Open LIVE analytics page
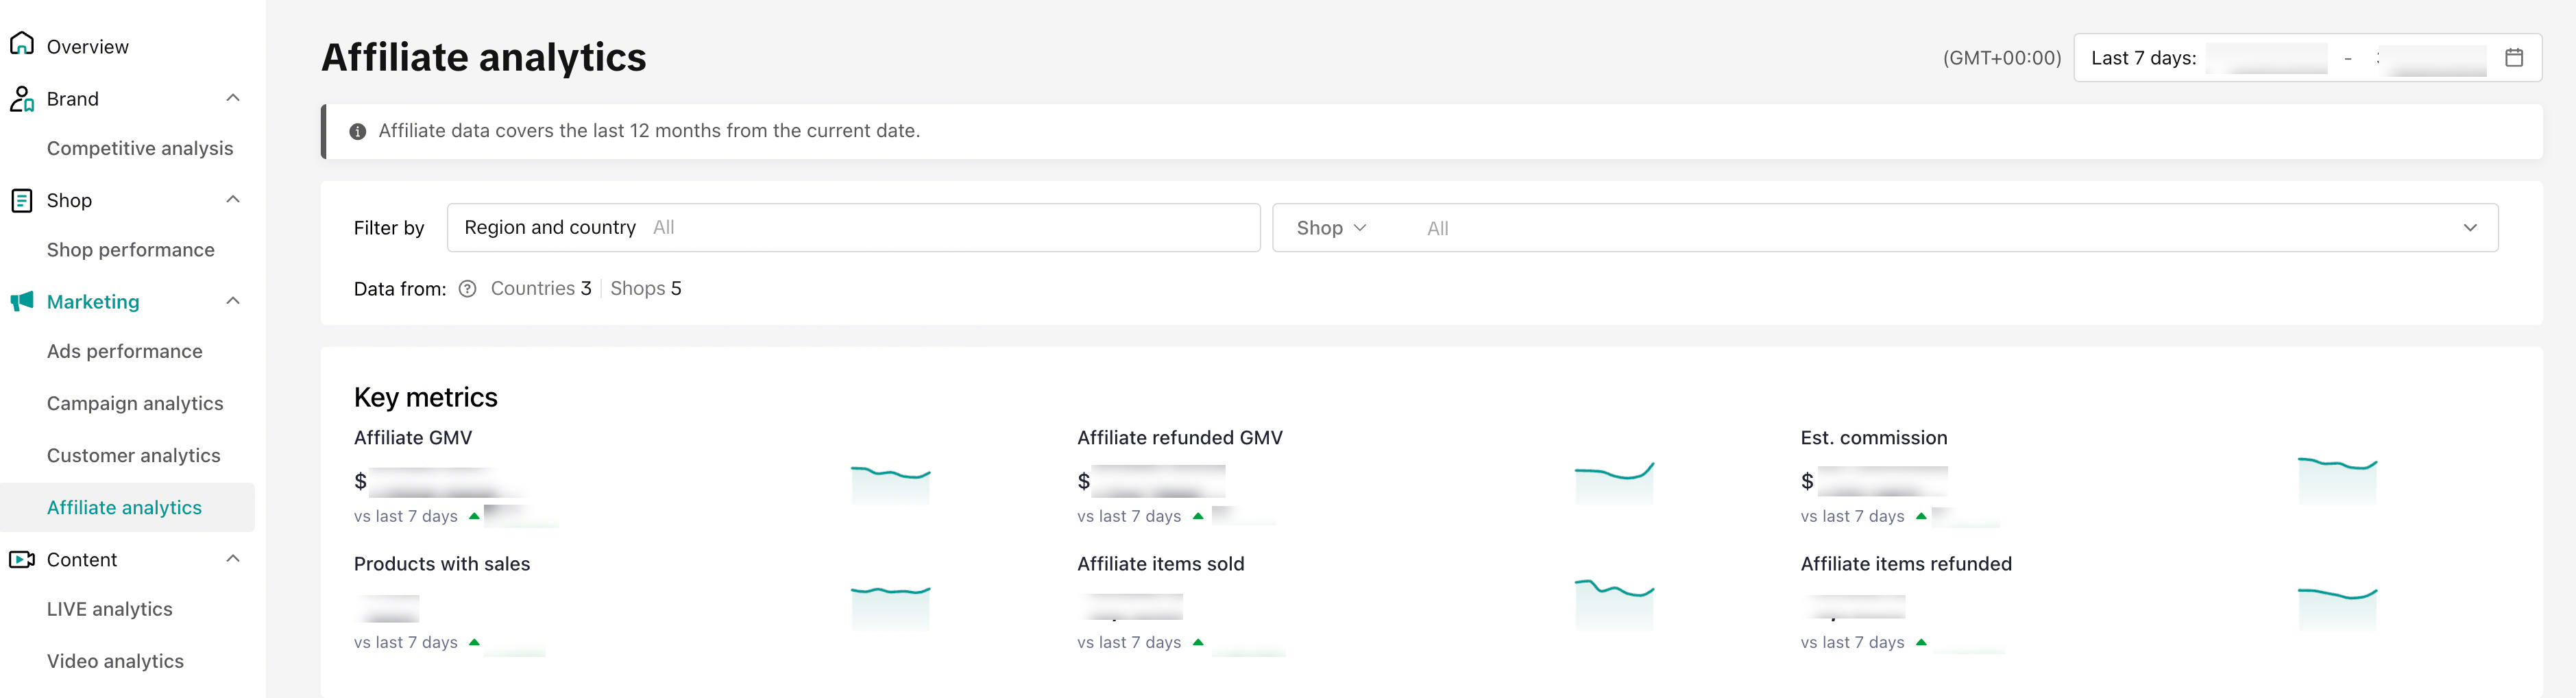Screen dimensions: 2576x698 110,609
